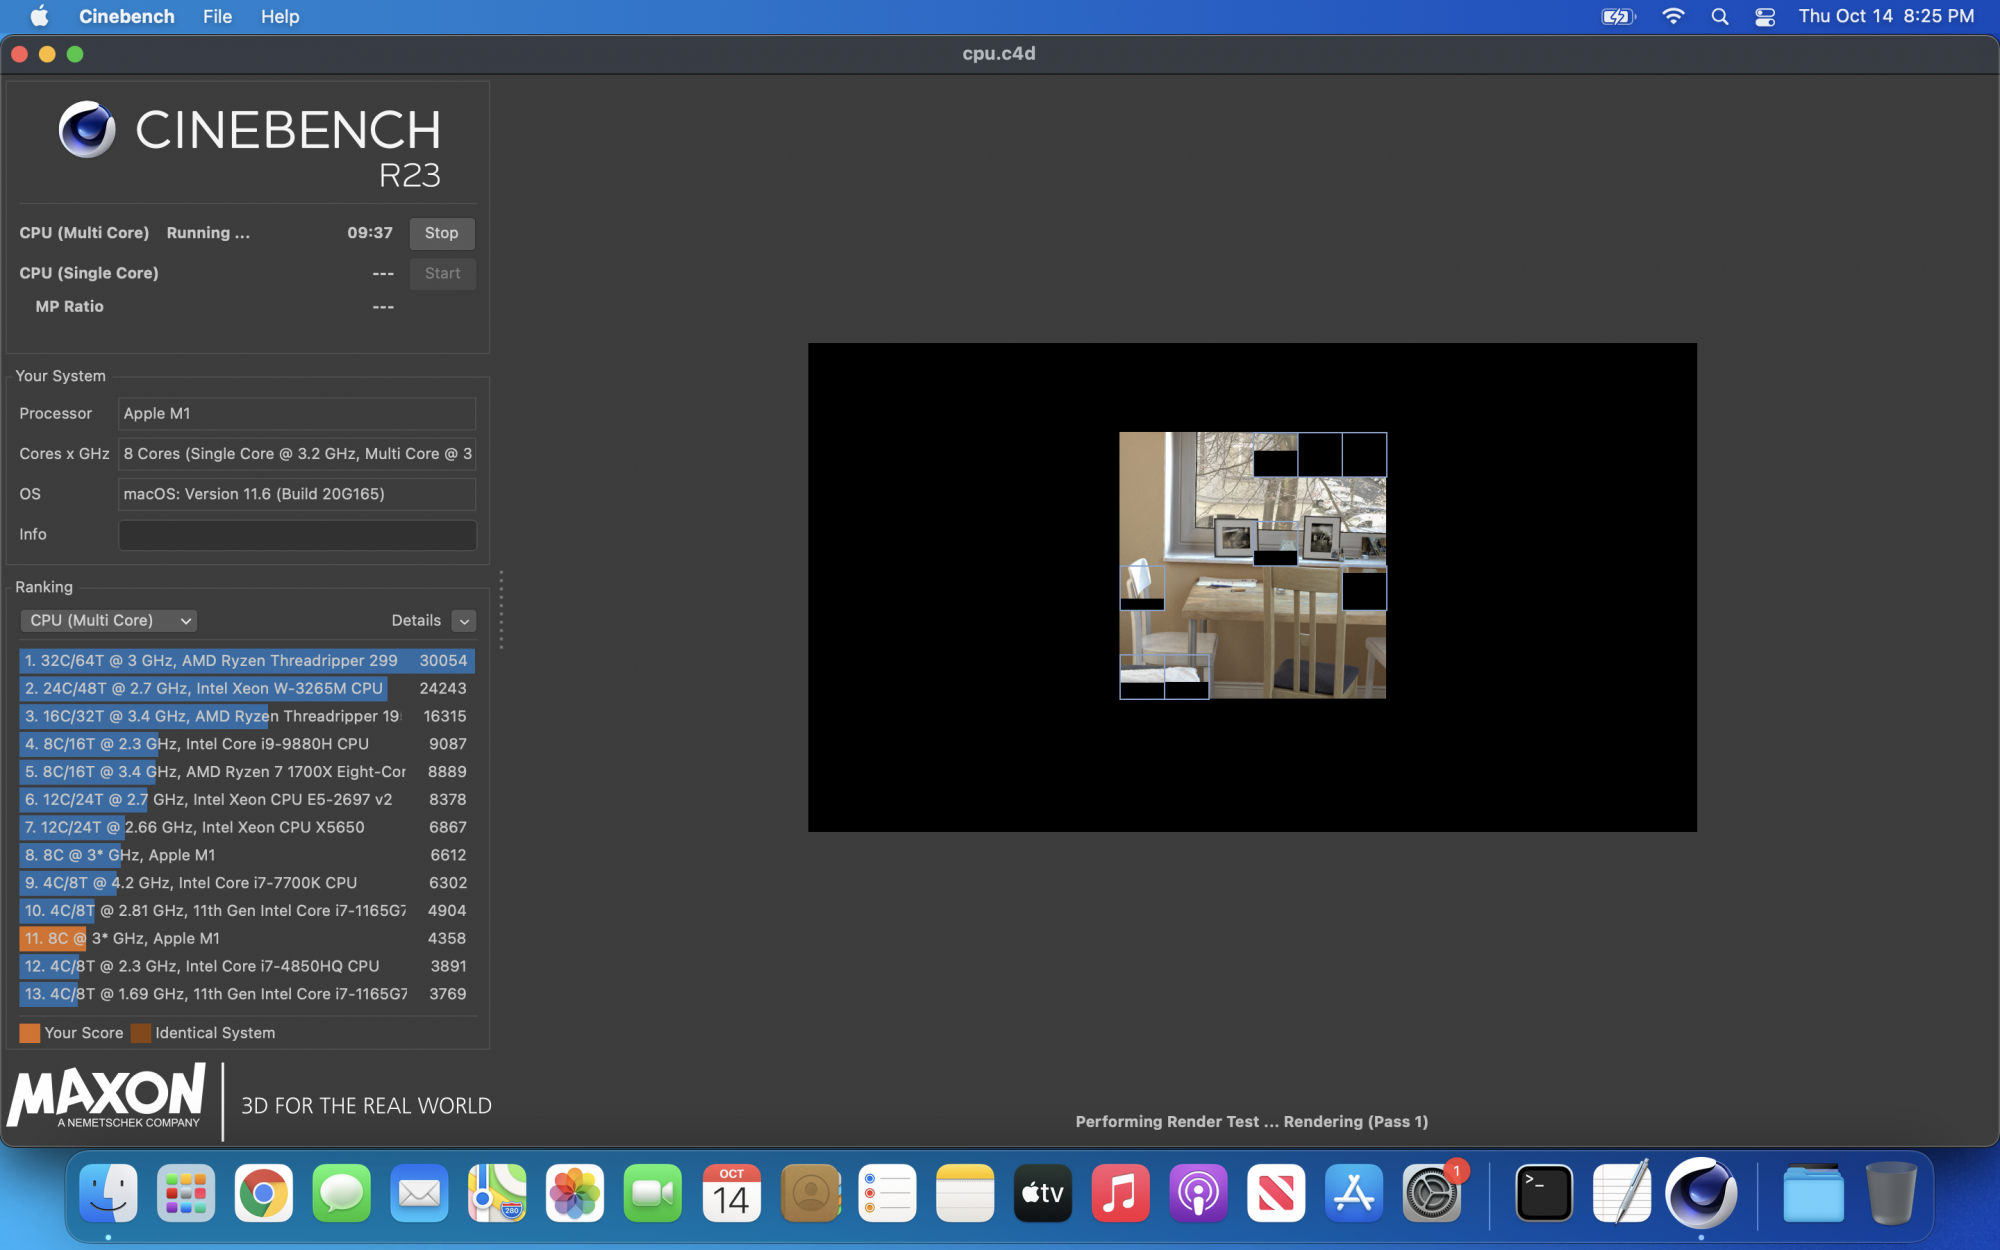Open Google Chrome from the dock
This screenshot has width=2000, height=1250.
tap(263, 1192)
